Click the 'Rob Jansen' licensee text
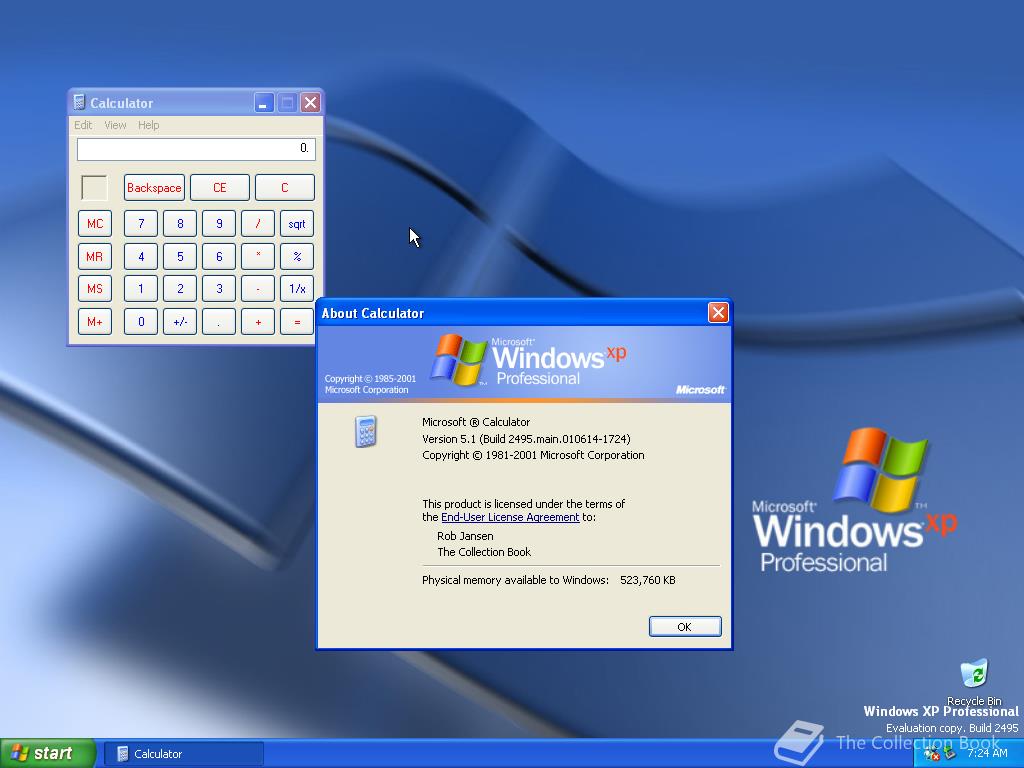The image size is (1024, 768). [x=465, y=536]
